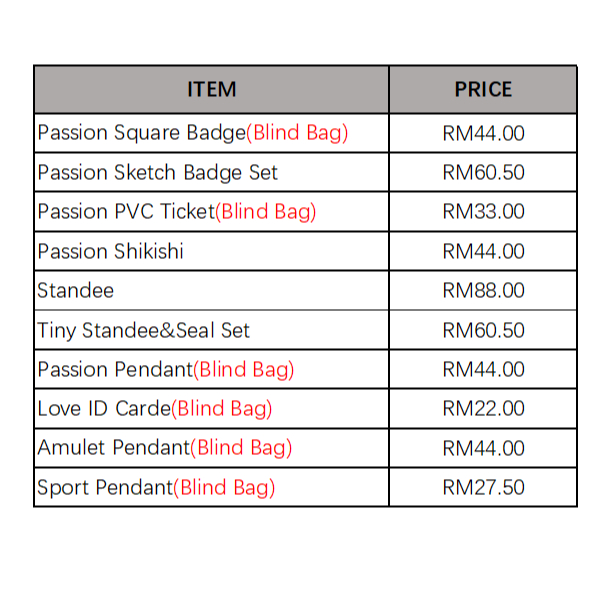The width and height of the screenshot is (605, 605).
Task: Click the Tiny Standee&Seal Set price
Action: (x=483, y=330)
